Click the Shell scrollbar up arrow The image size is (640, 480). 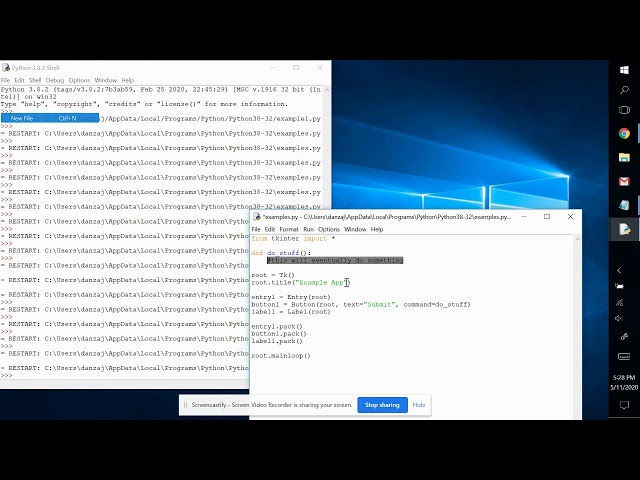[327, 90]
